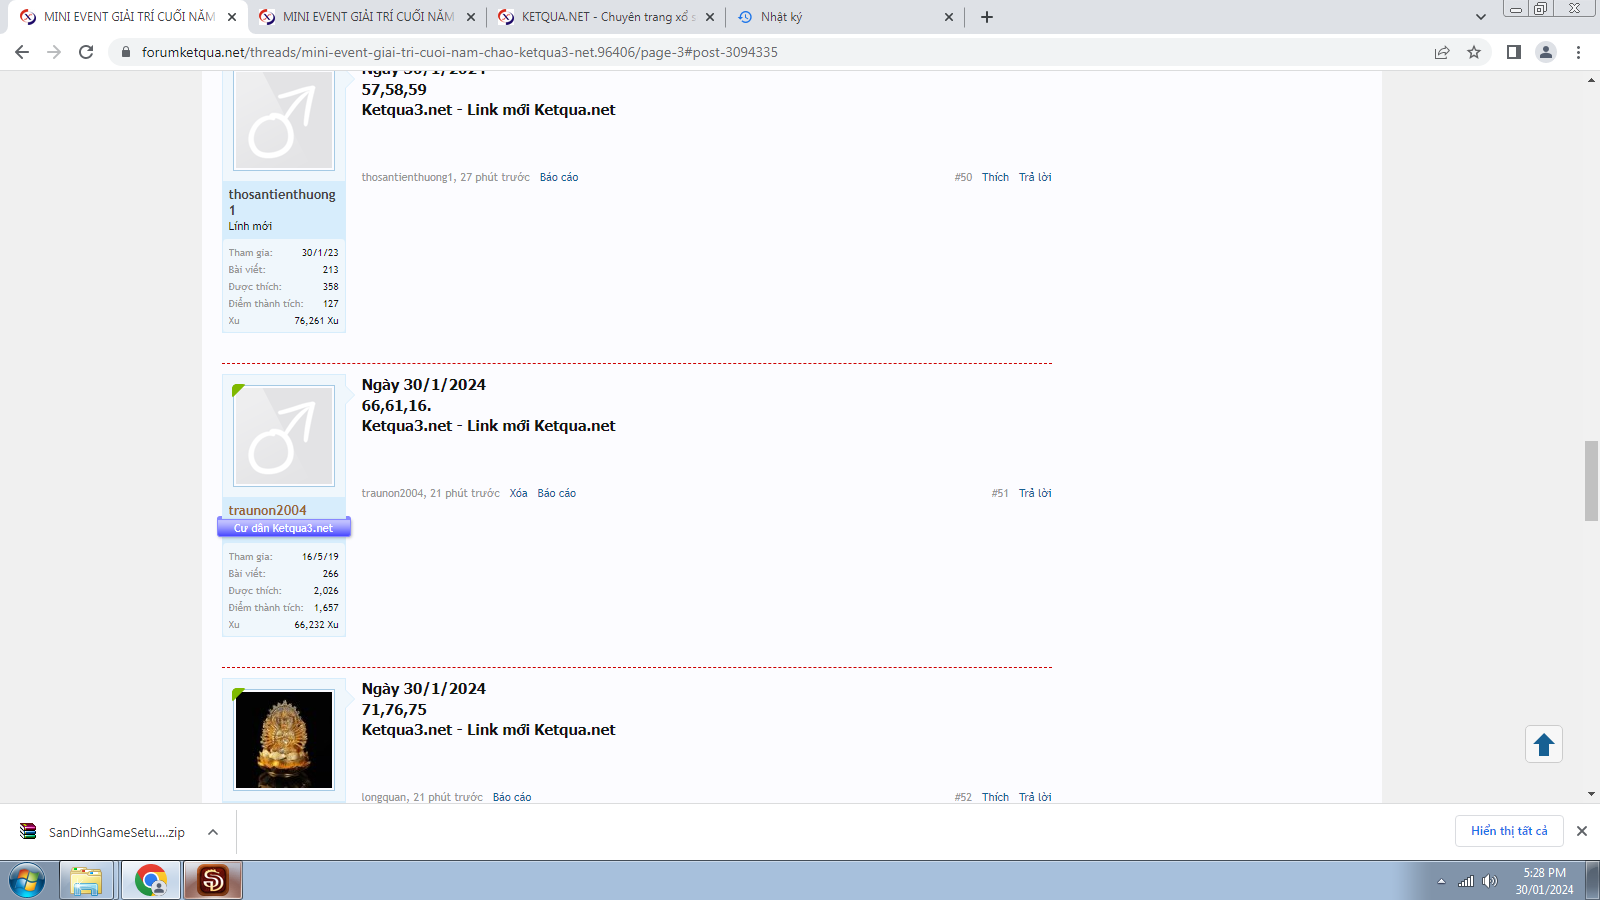Open the permalink for post #52

[963, 797]
